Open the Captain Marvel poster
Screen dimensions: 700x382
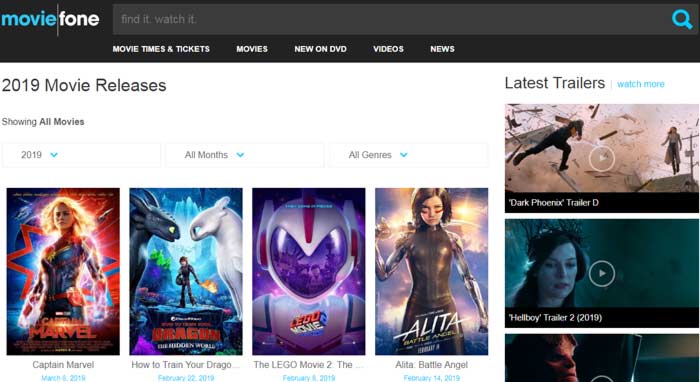(63, 271)
